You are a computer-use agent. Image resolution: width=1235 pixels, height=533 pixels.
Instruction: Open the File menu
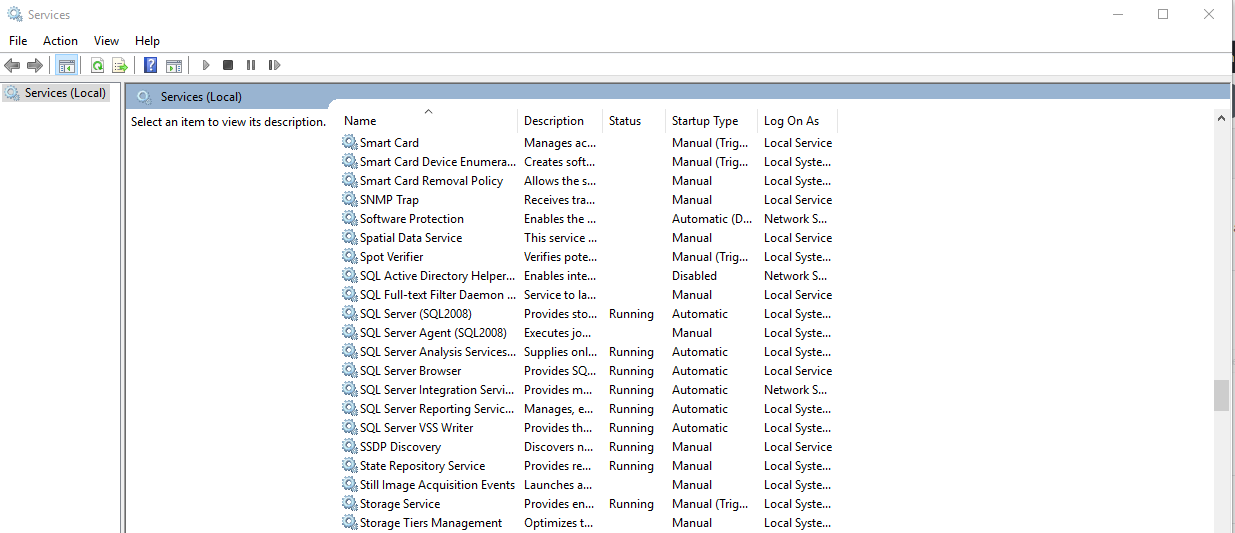point(18,41)
